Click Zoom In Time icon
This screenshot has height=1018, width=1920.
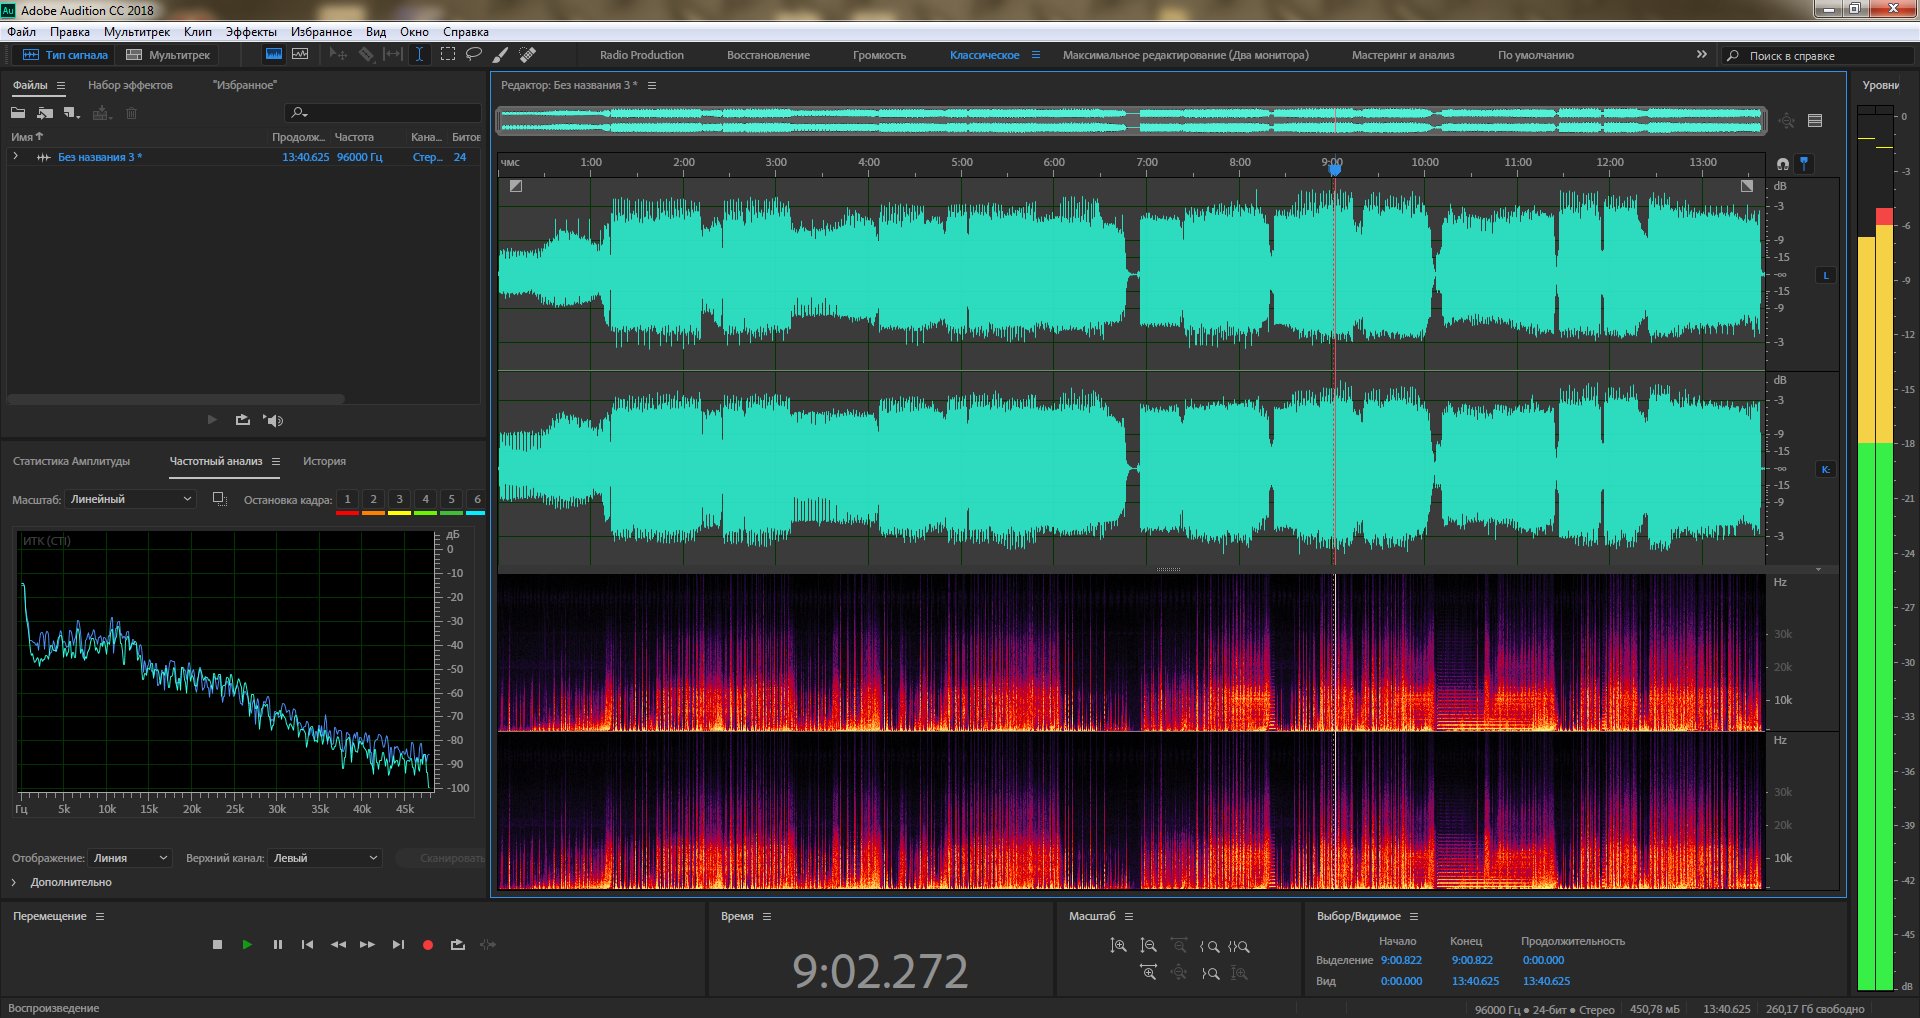pos(1148,972)
